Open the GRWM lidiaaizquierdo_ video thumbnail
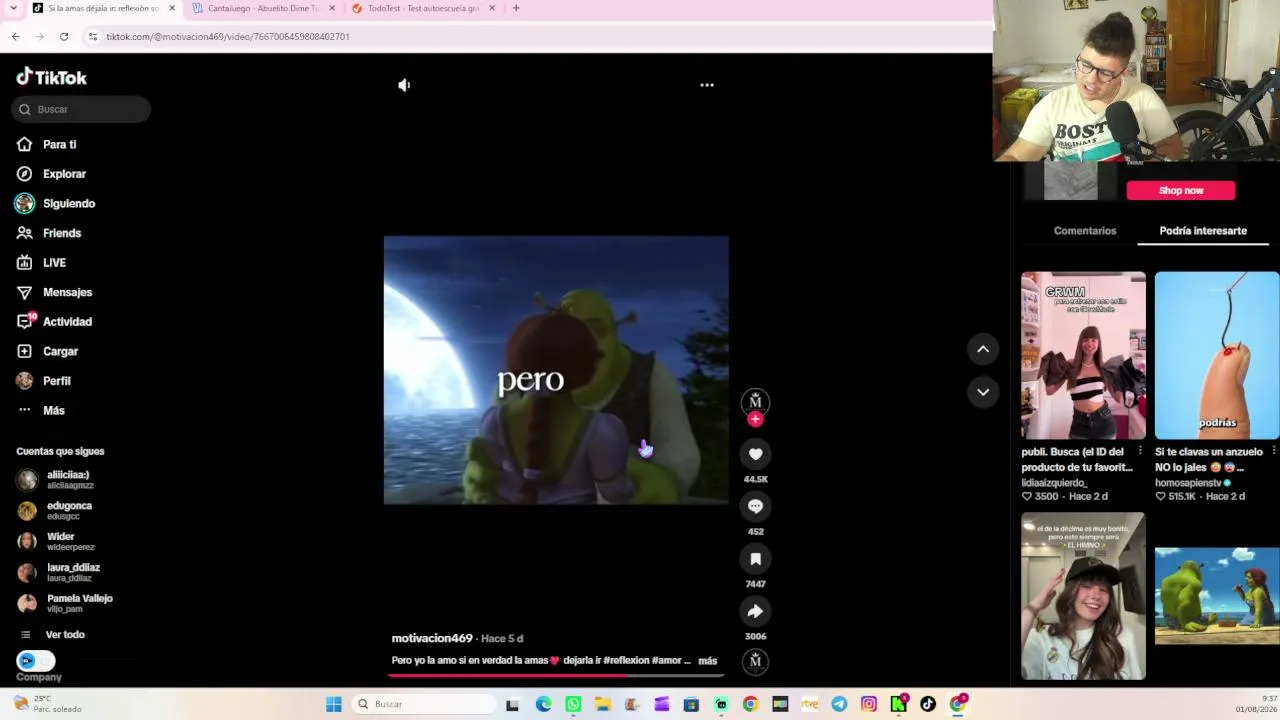This screenshot has width=1280, height=720. 1083,355
